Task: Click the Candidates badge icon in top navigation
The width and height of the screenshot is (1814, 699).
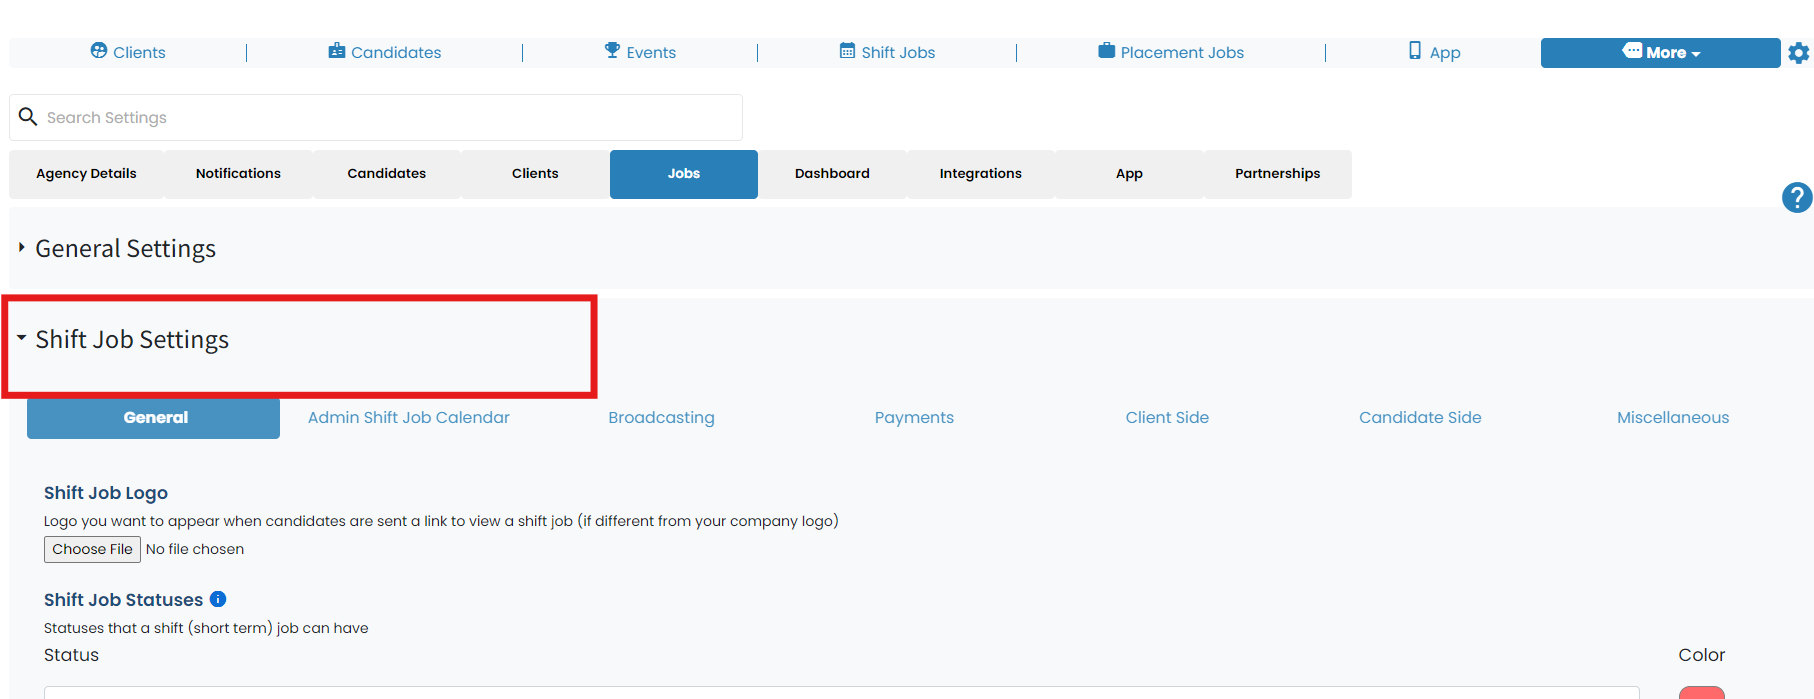Action: coord(337,50)
